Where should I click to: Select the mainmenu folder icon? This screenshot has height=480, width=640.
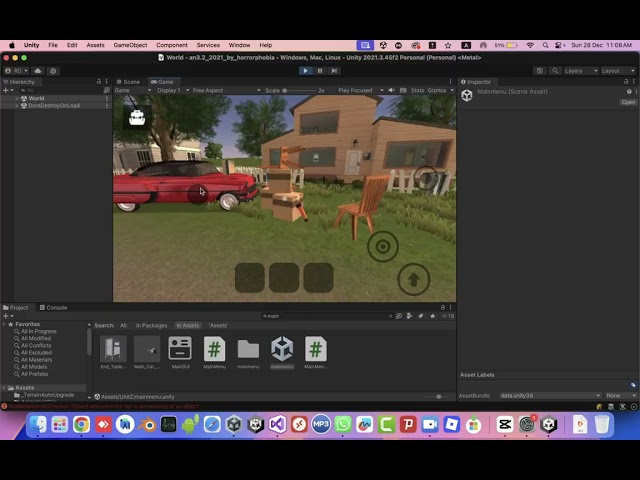(248, 349)
